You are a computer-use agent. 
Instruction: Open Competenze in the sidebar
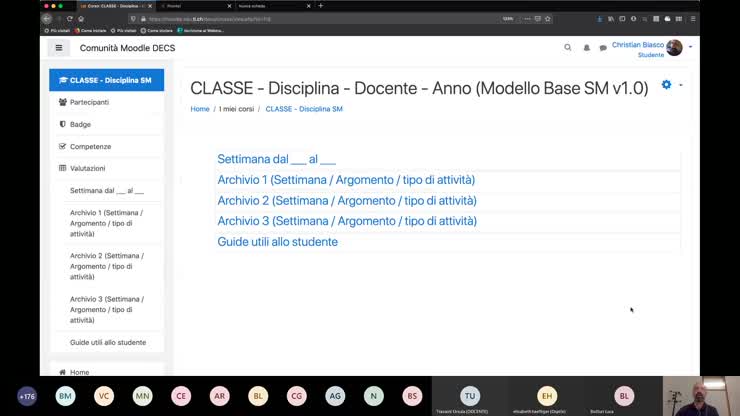tap(90, 146)
